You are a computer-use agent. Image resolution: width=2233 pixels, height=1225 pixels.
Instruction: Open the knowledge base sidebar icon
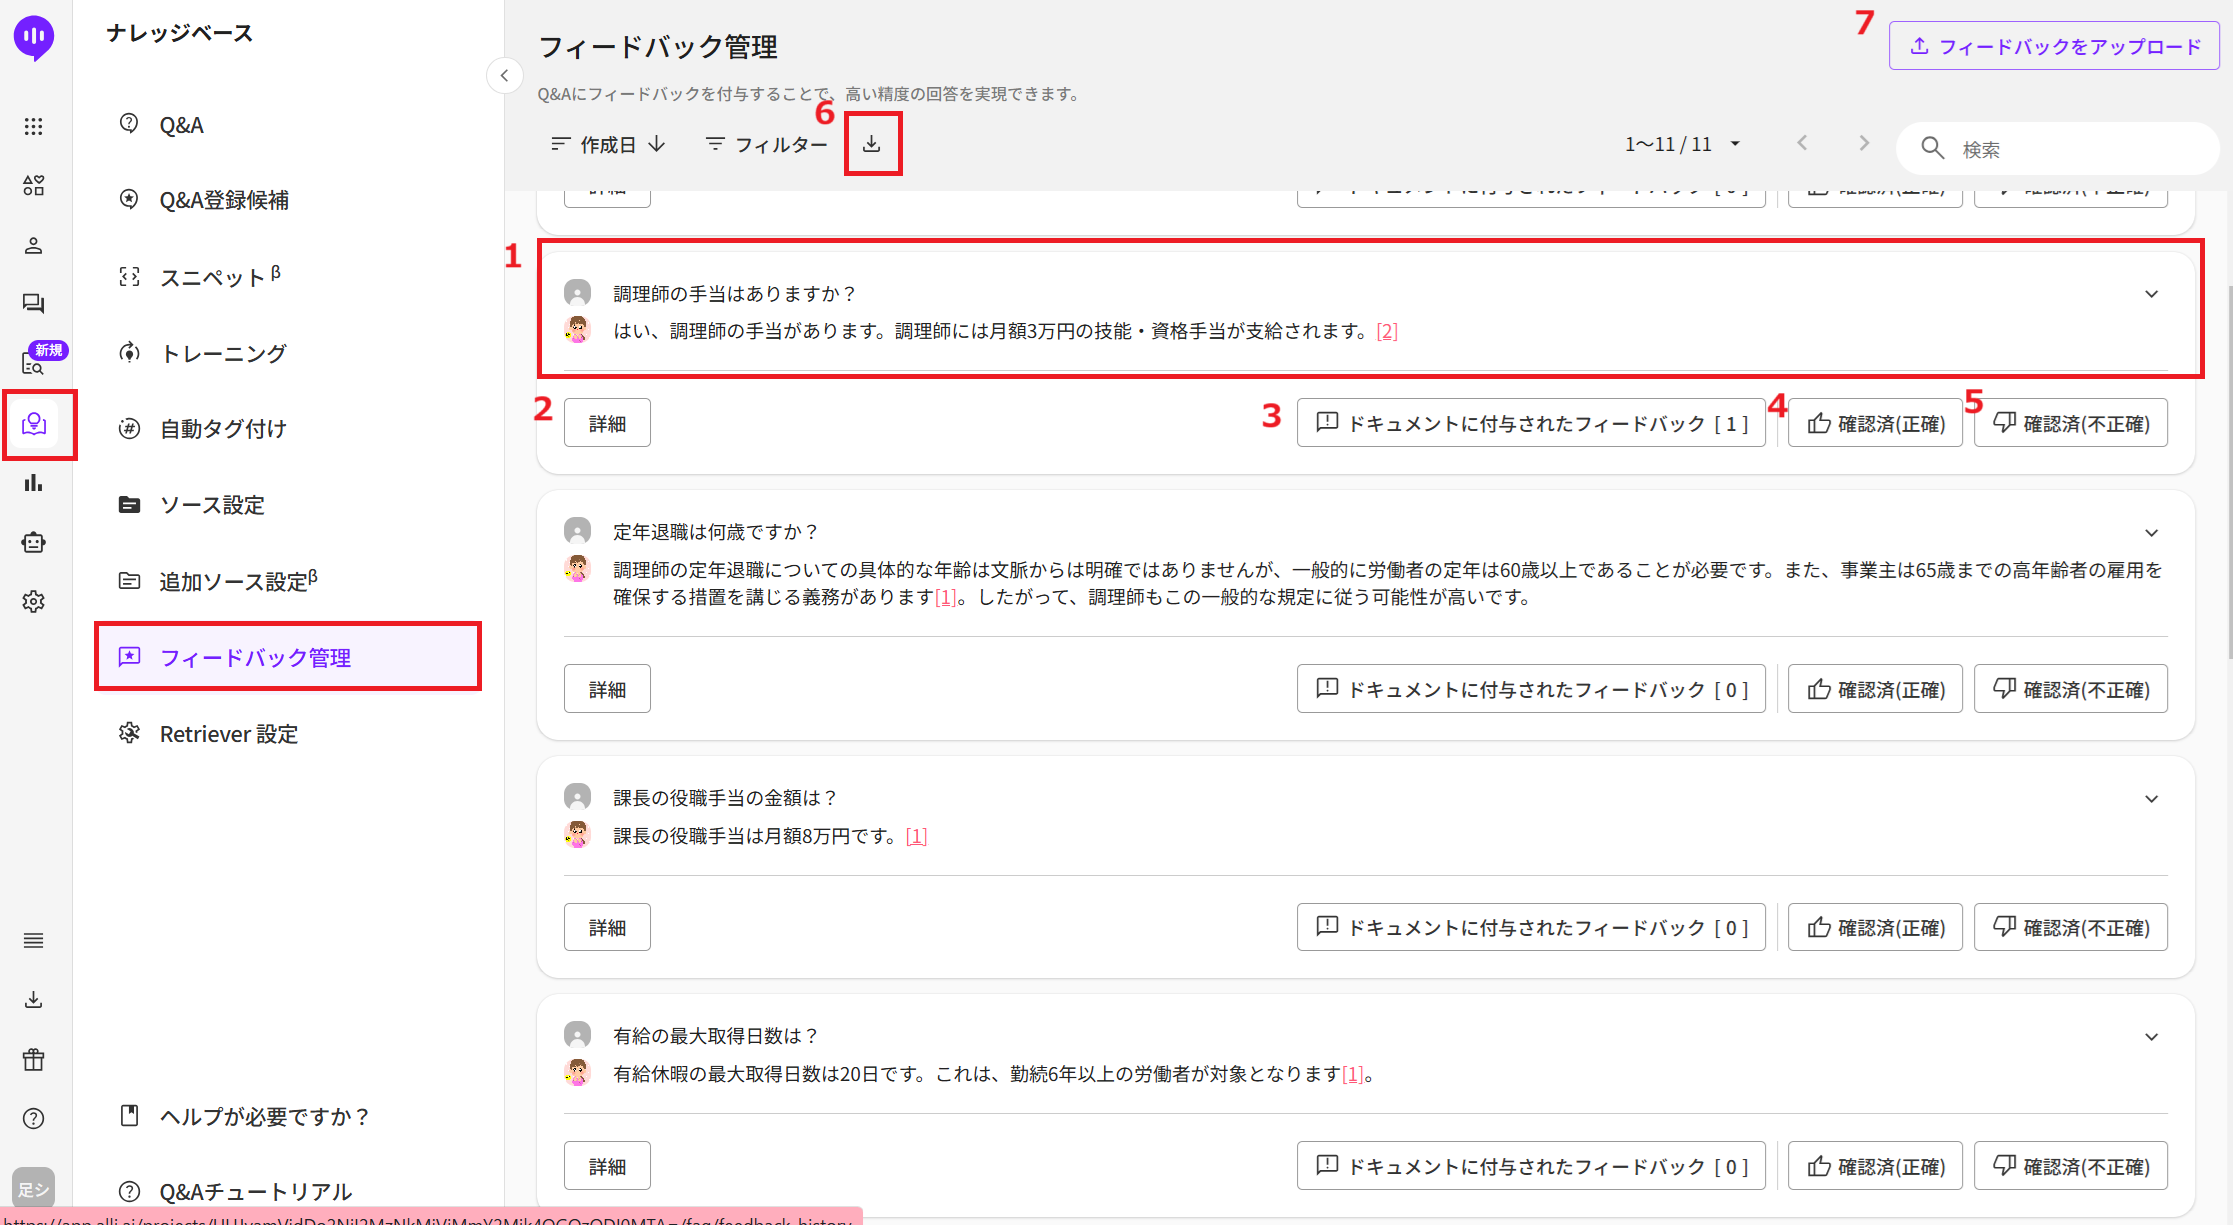click(x=34, y=424)
